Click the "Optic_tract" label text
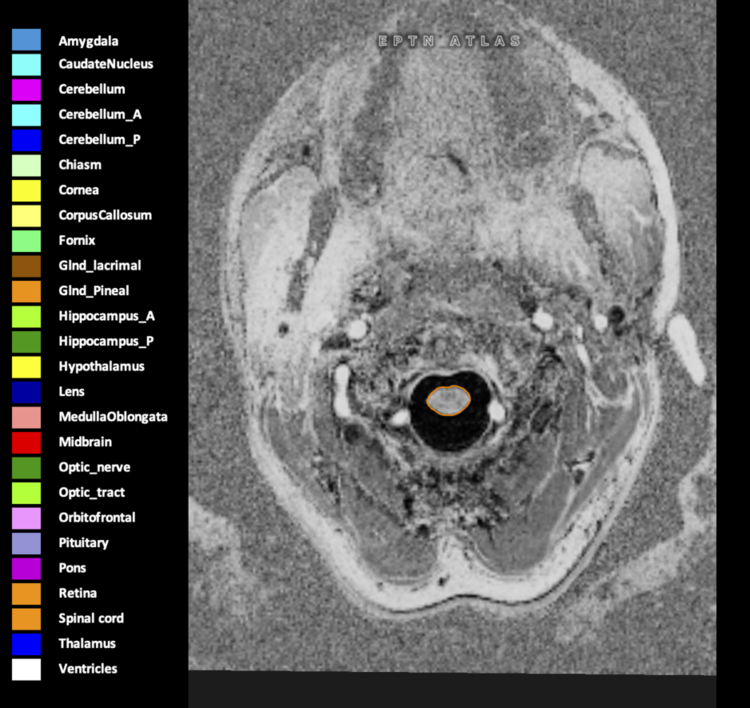This screenshot has width=750, height=708. point(92,493)
